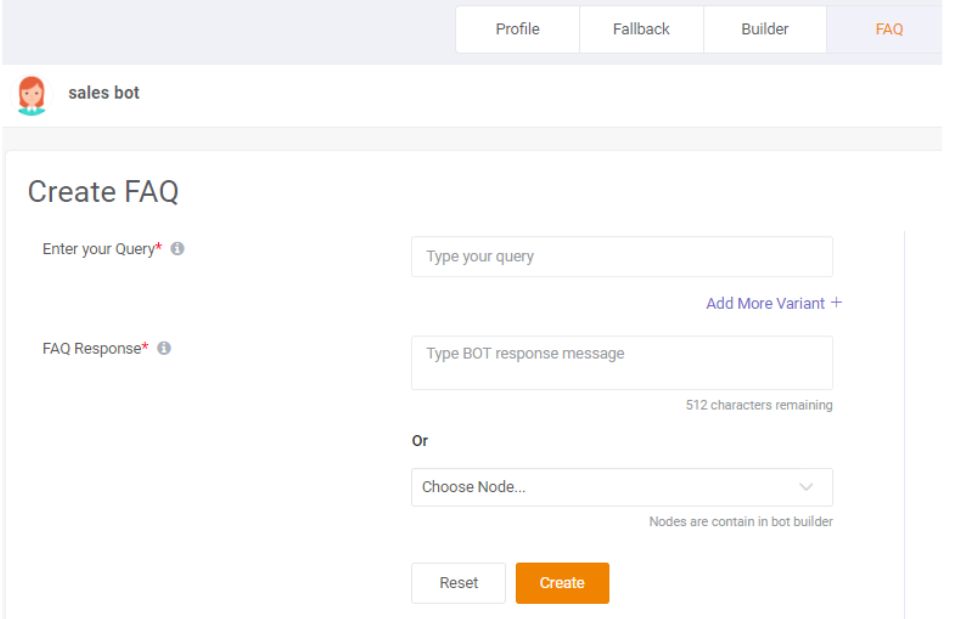Click the Create FAQ heading

coord(103,192)
